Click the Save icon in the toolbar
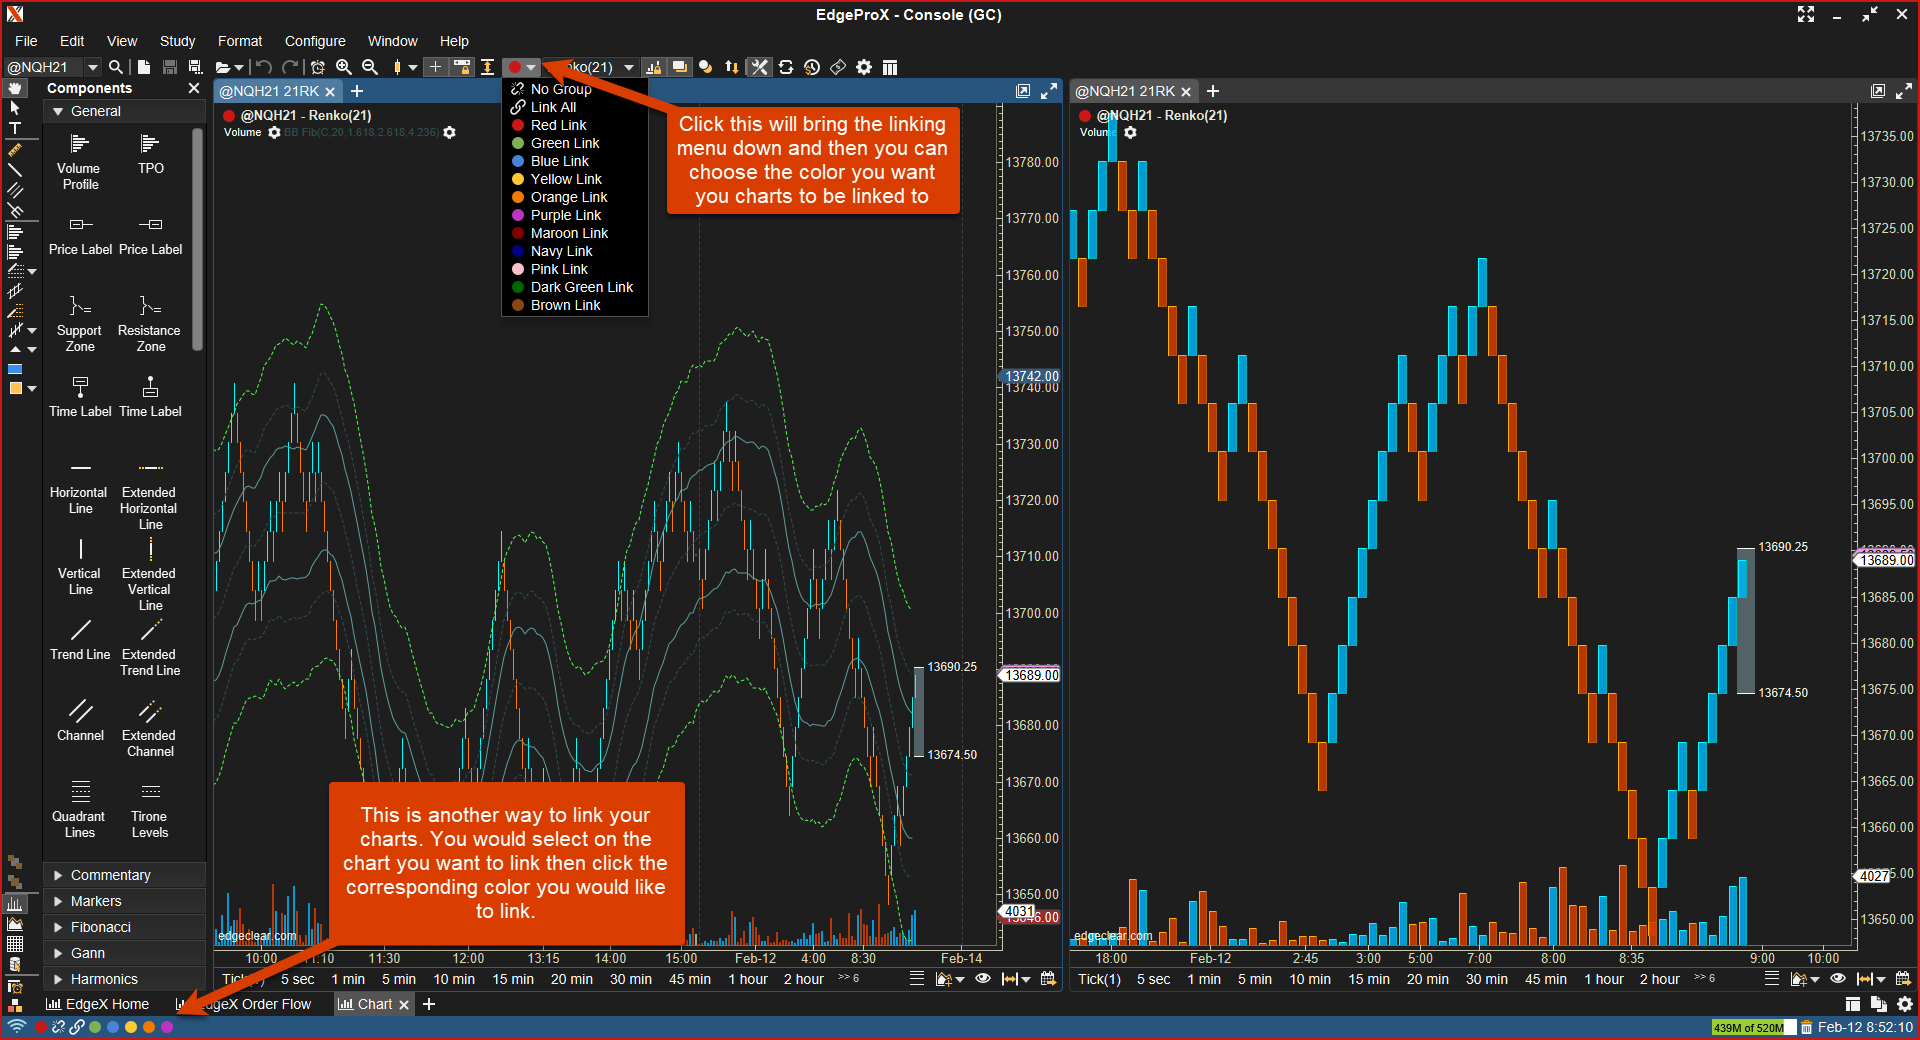 170,67
